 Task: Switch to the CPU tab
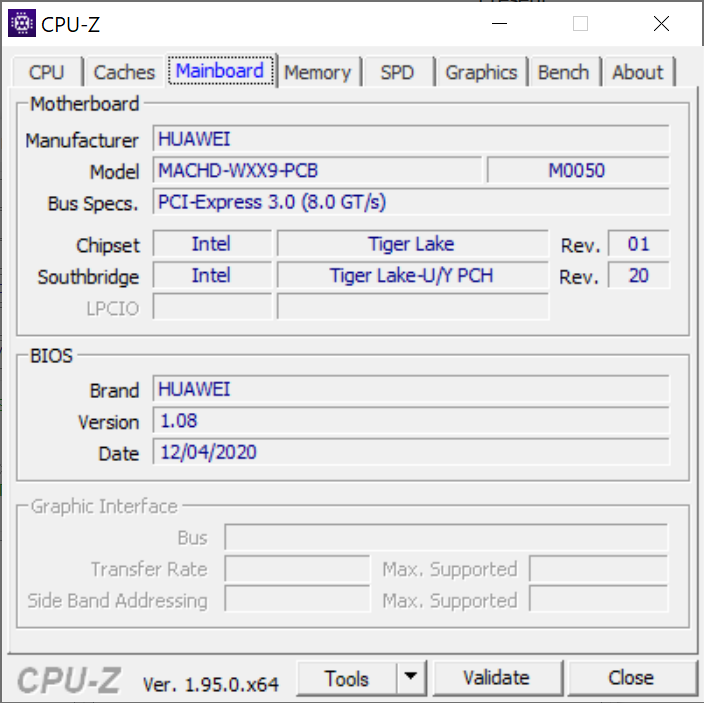pyautogui.click(x=47, y=72)
